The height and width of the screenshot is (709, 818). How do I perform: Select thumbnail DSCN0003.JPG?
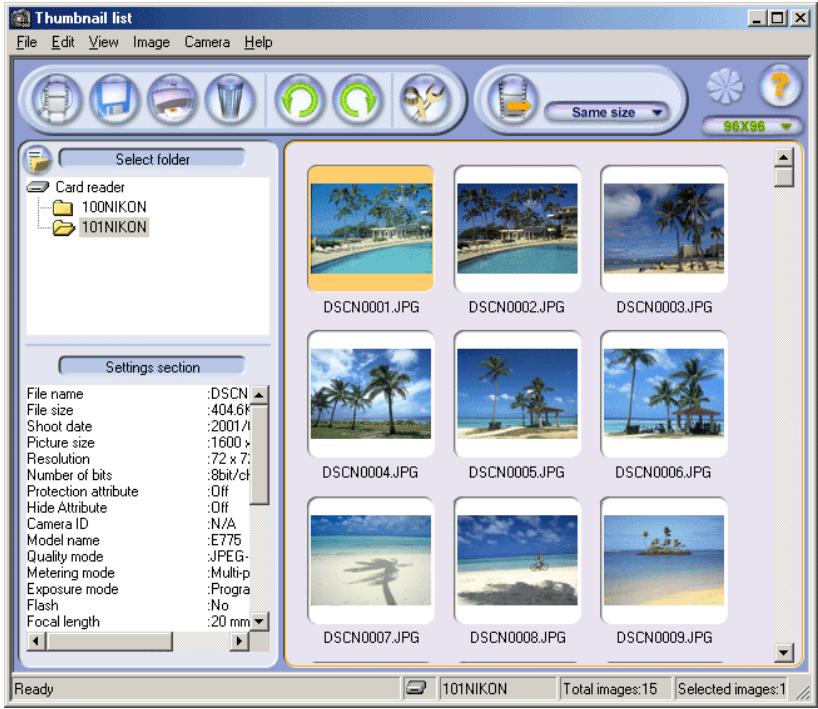[x=664, y=228]
